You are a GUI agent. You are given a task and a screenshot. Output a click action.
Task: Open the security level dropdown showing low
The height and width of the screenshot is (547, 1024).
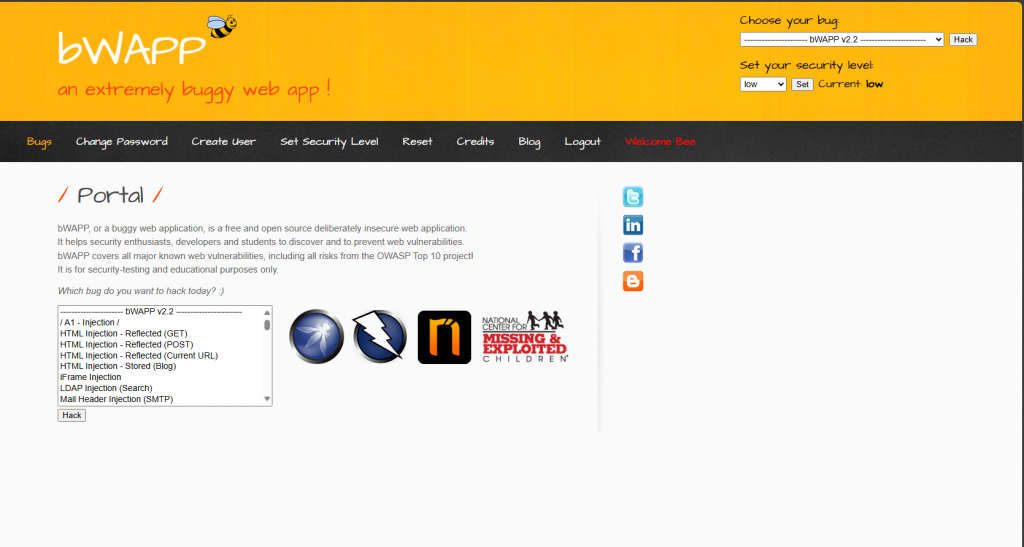pos(763,84)
